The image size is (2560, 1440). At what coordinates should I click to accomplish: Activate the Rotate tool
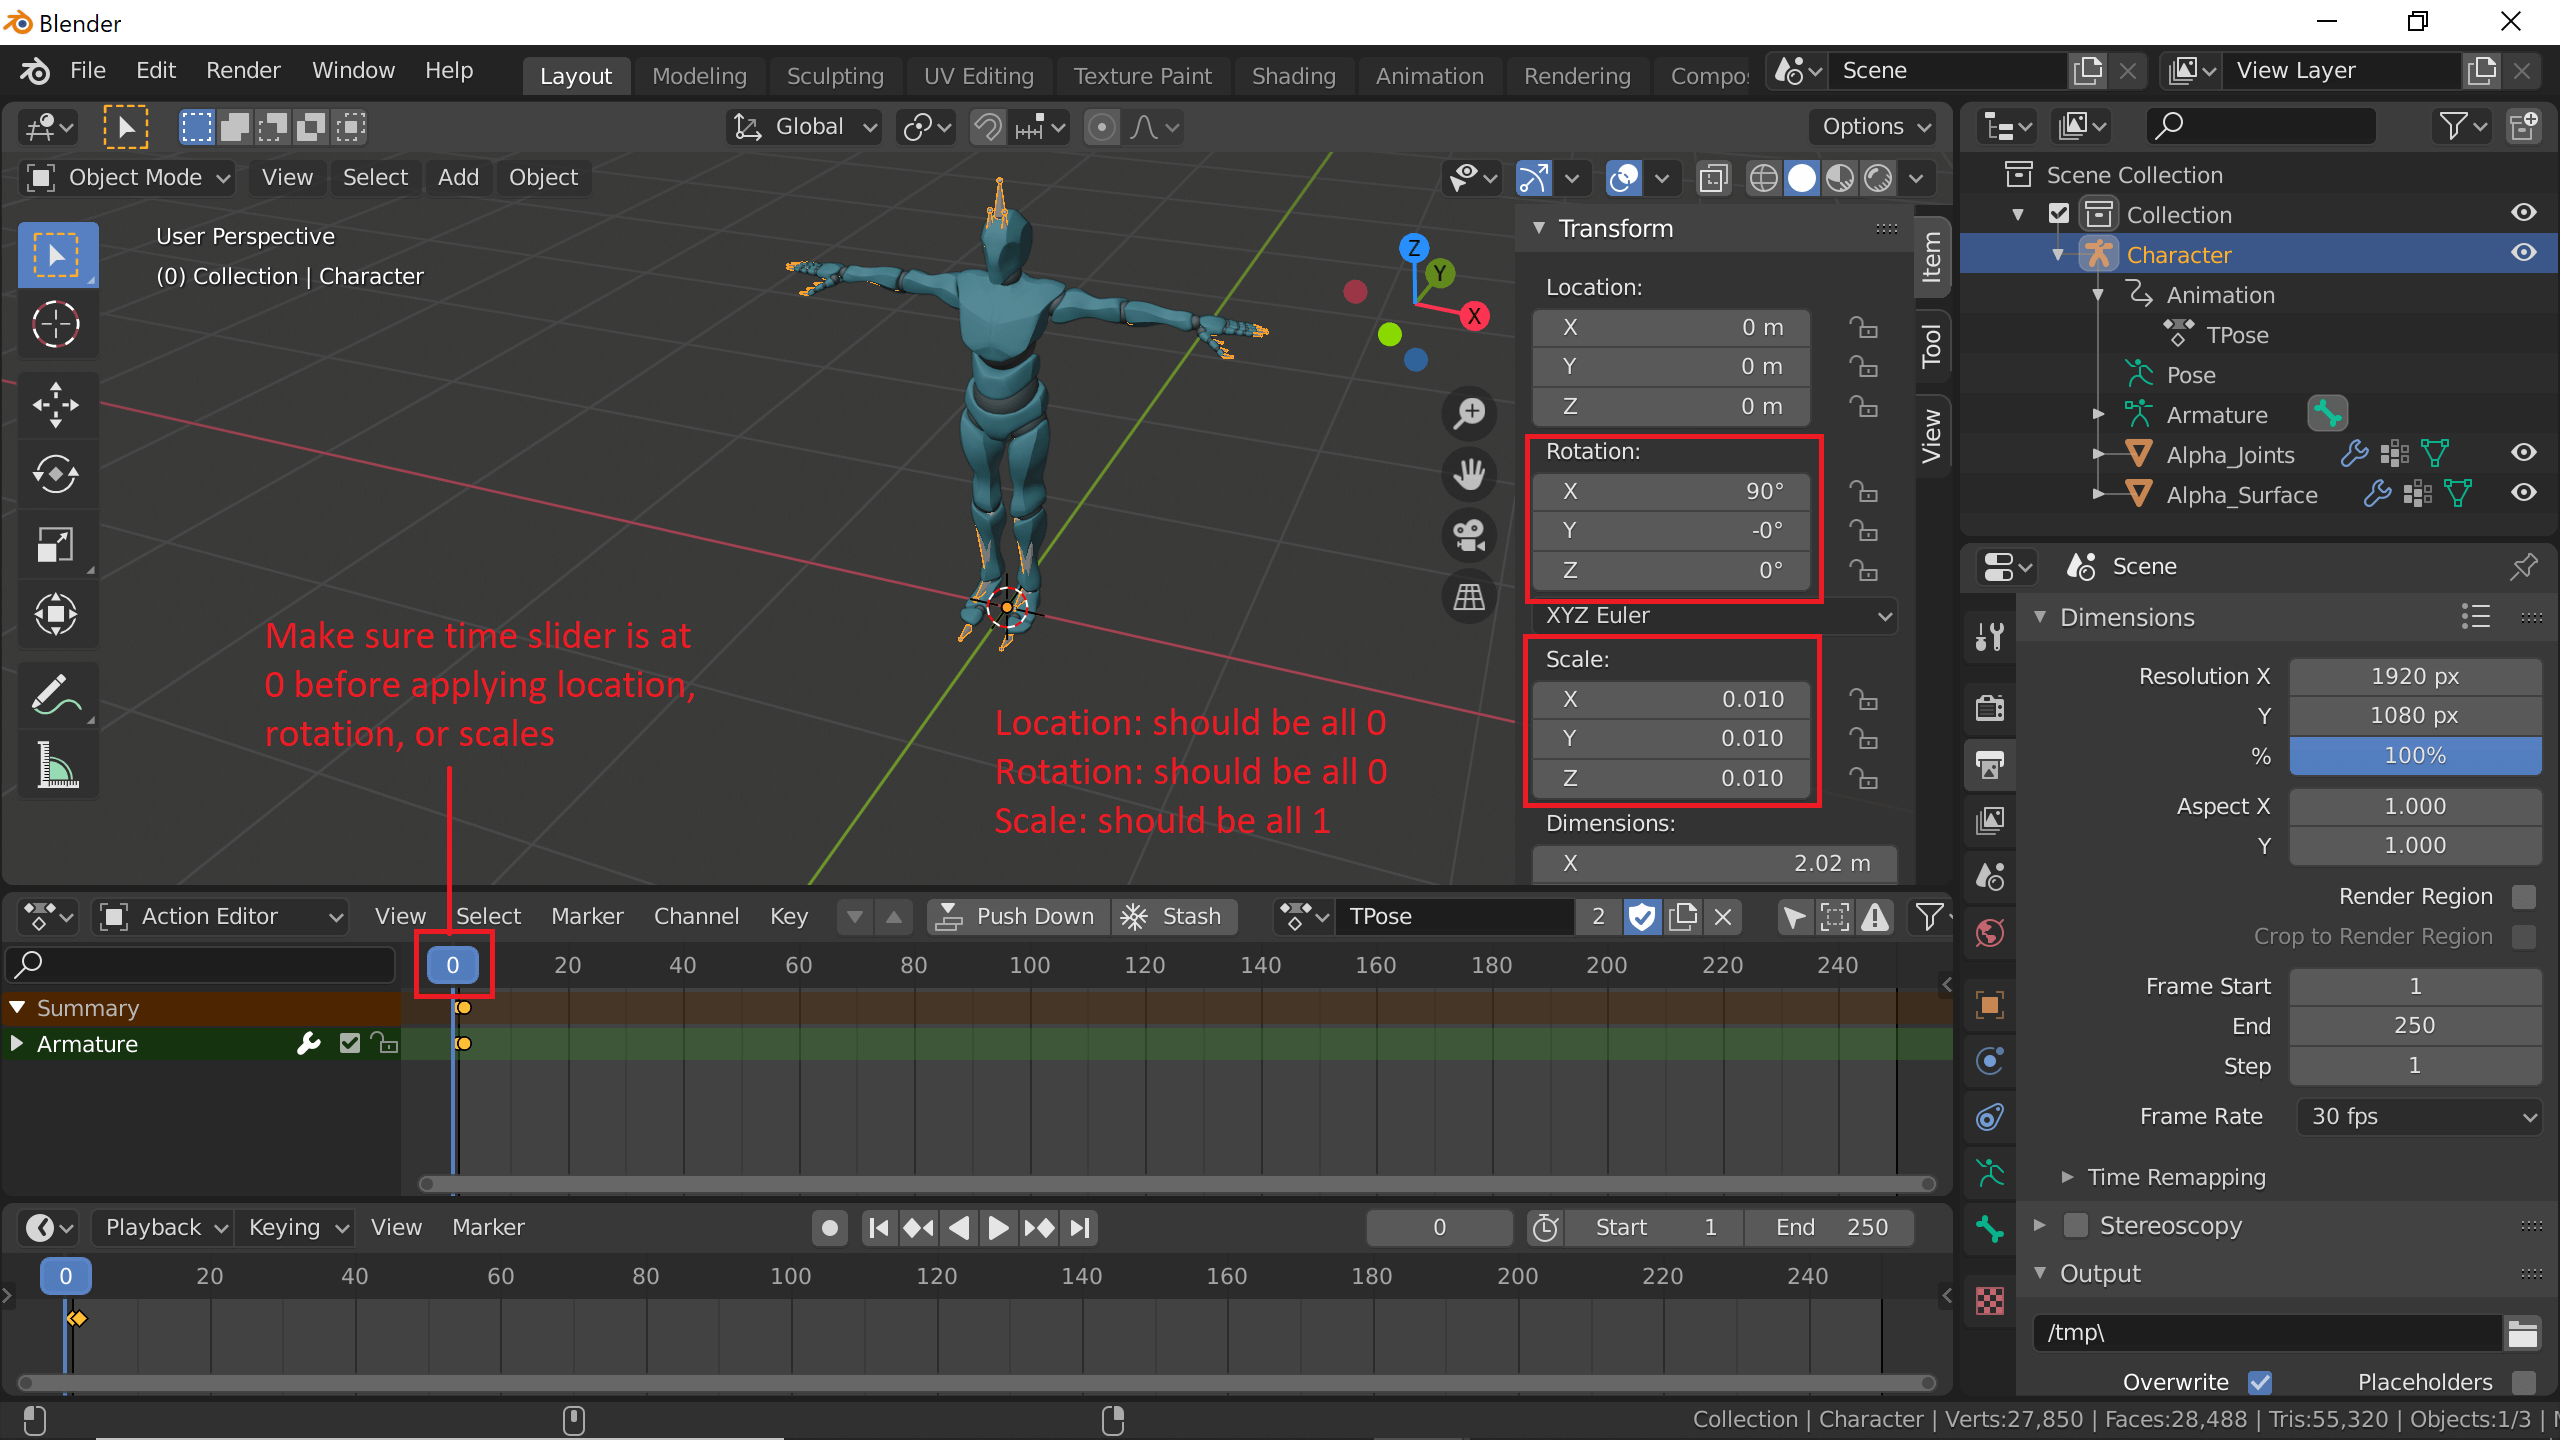56,474
